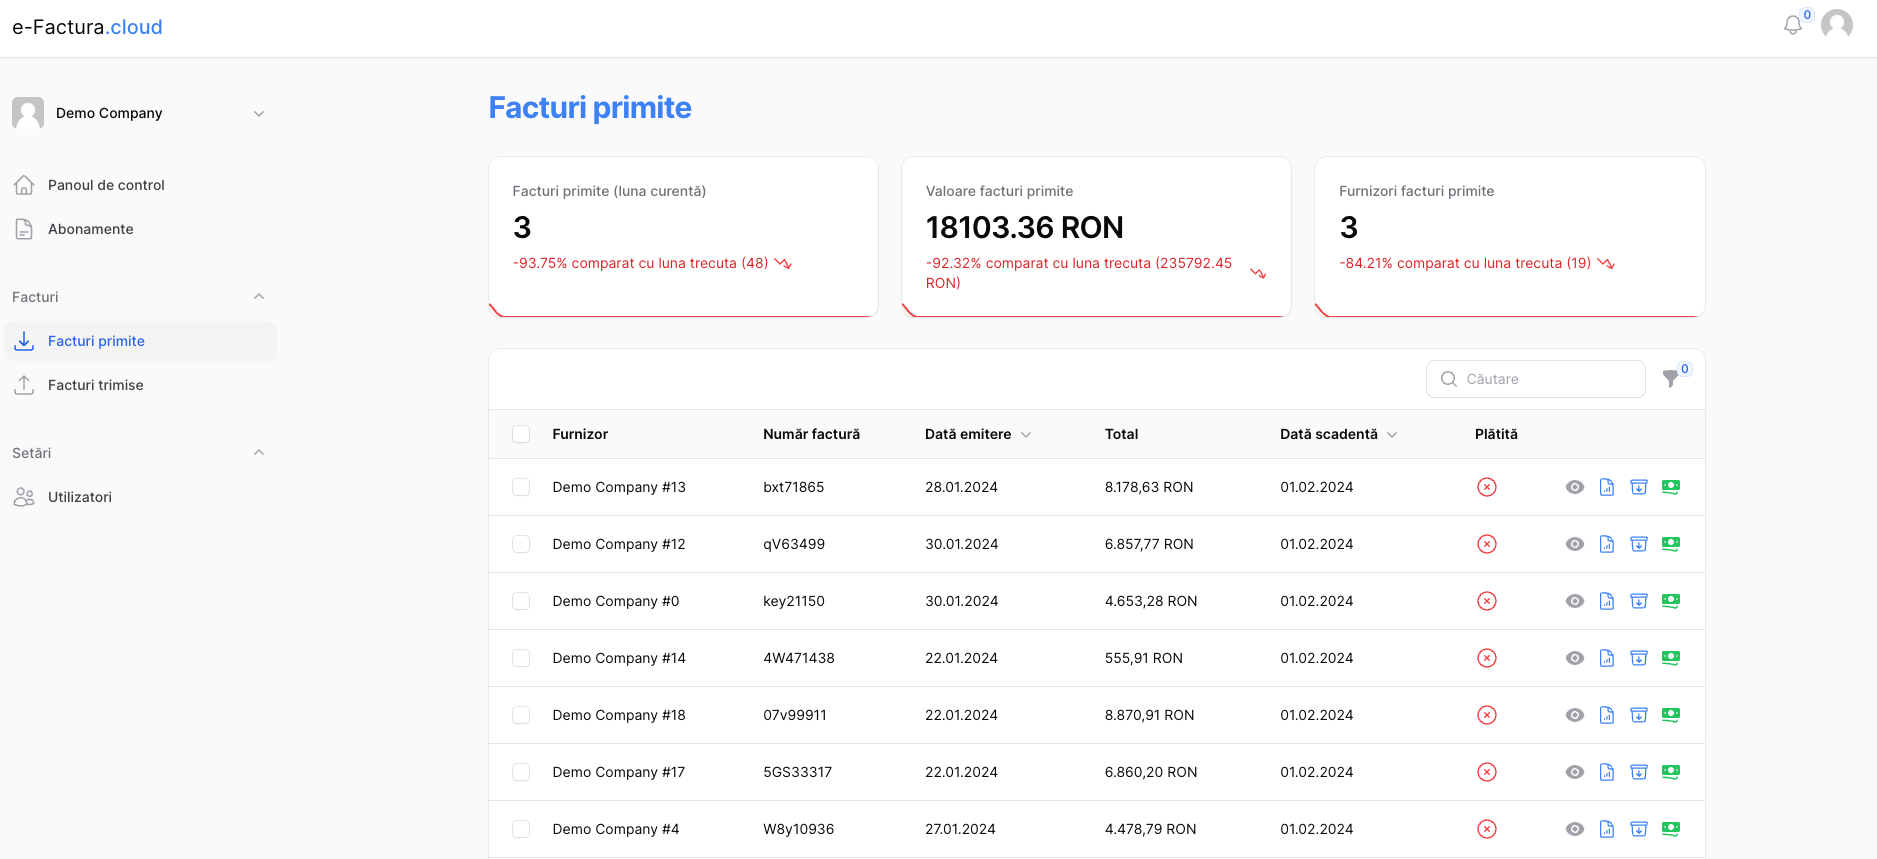Click invoice number W8y10936
The image size is (1877, 859).
click(x=798, y=829)
